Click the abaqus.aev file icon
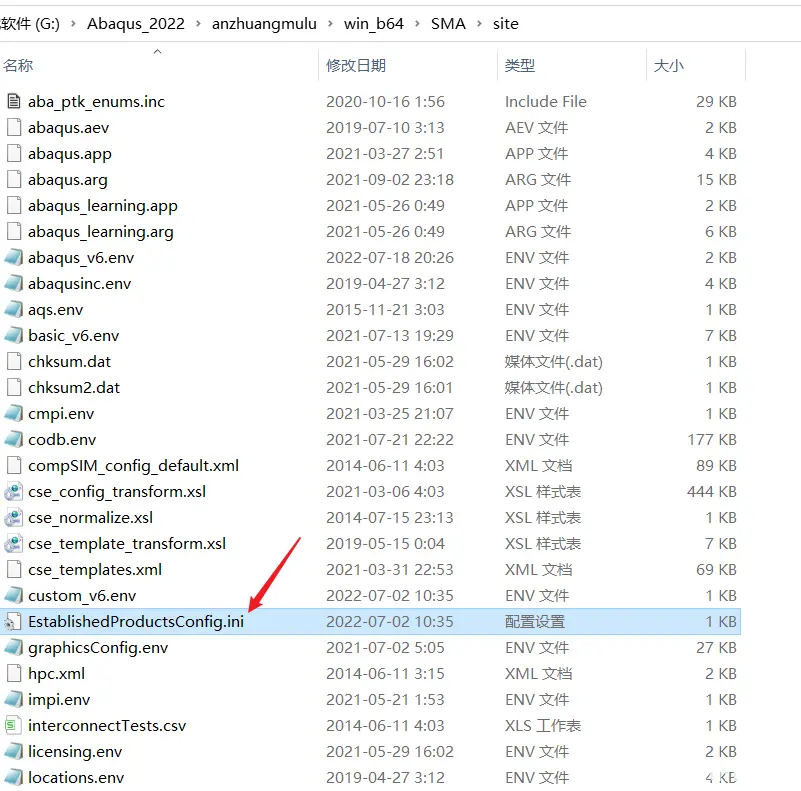This screenshot has width=801, height=791. tap(14, 127)
